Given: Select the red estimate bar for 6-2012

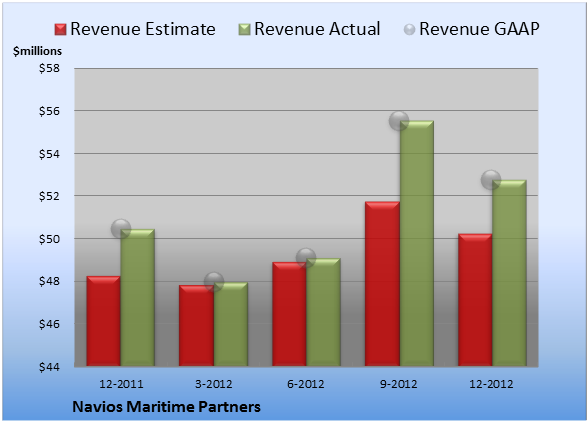Looking at the screenshot, I should (x=289, y=314).
